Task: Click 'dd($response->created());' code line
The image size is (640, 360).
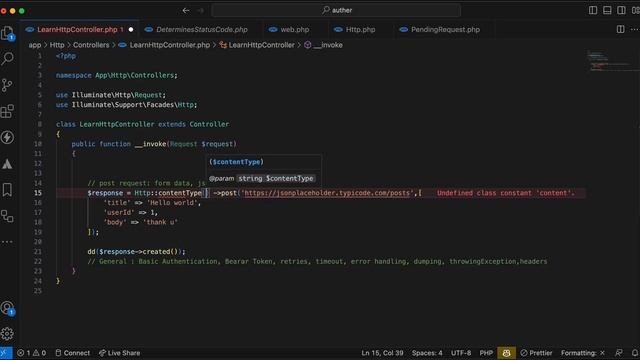Action: tap(136, 252)
